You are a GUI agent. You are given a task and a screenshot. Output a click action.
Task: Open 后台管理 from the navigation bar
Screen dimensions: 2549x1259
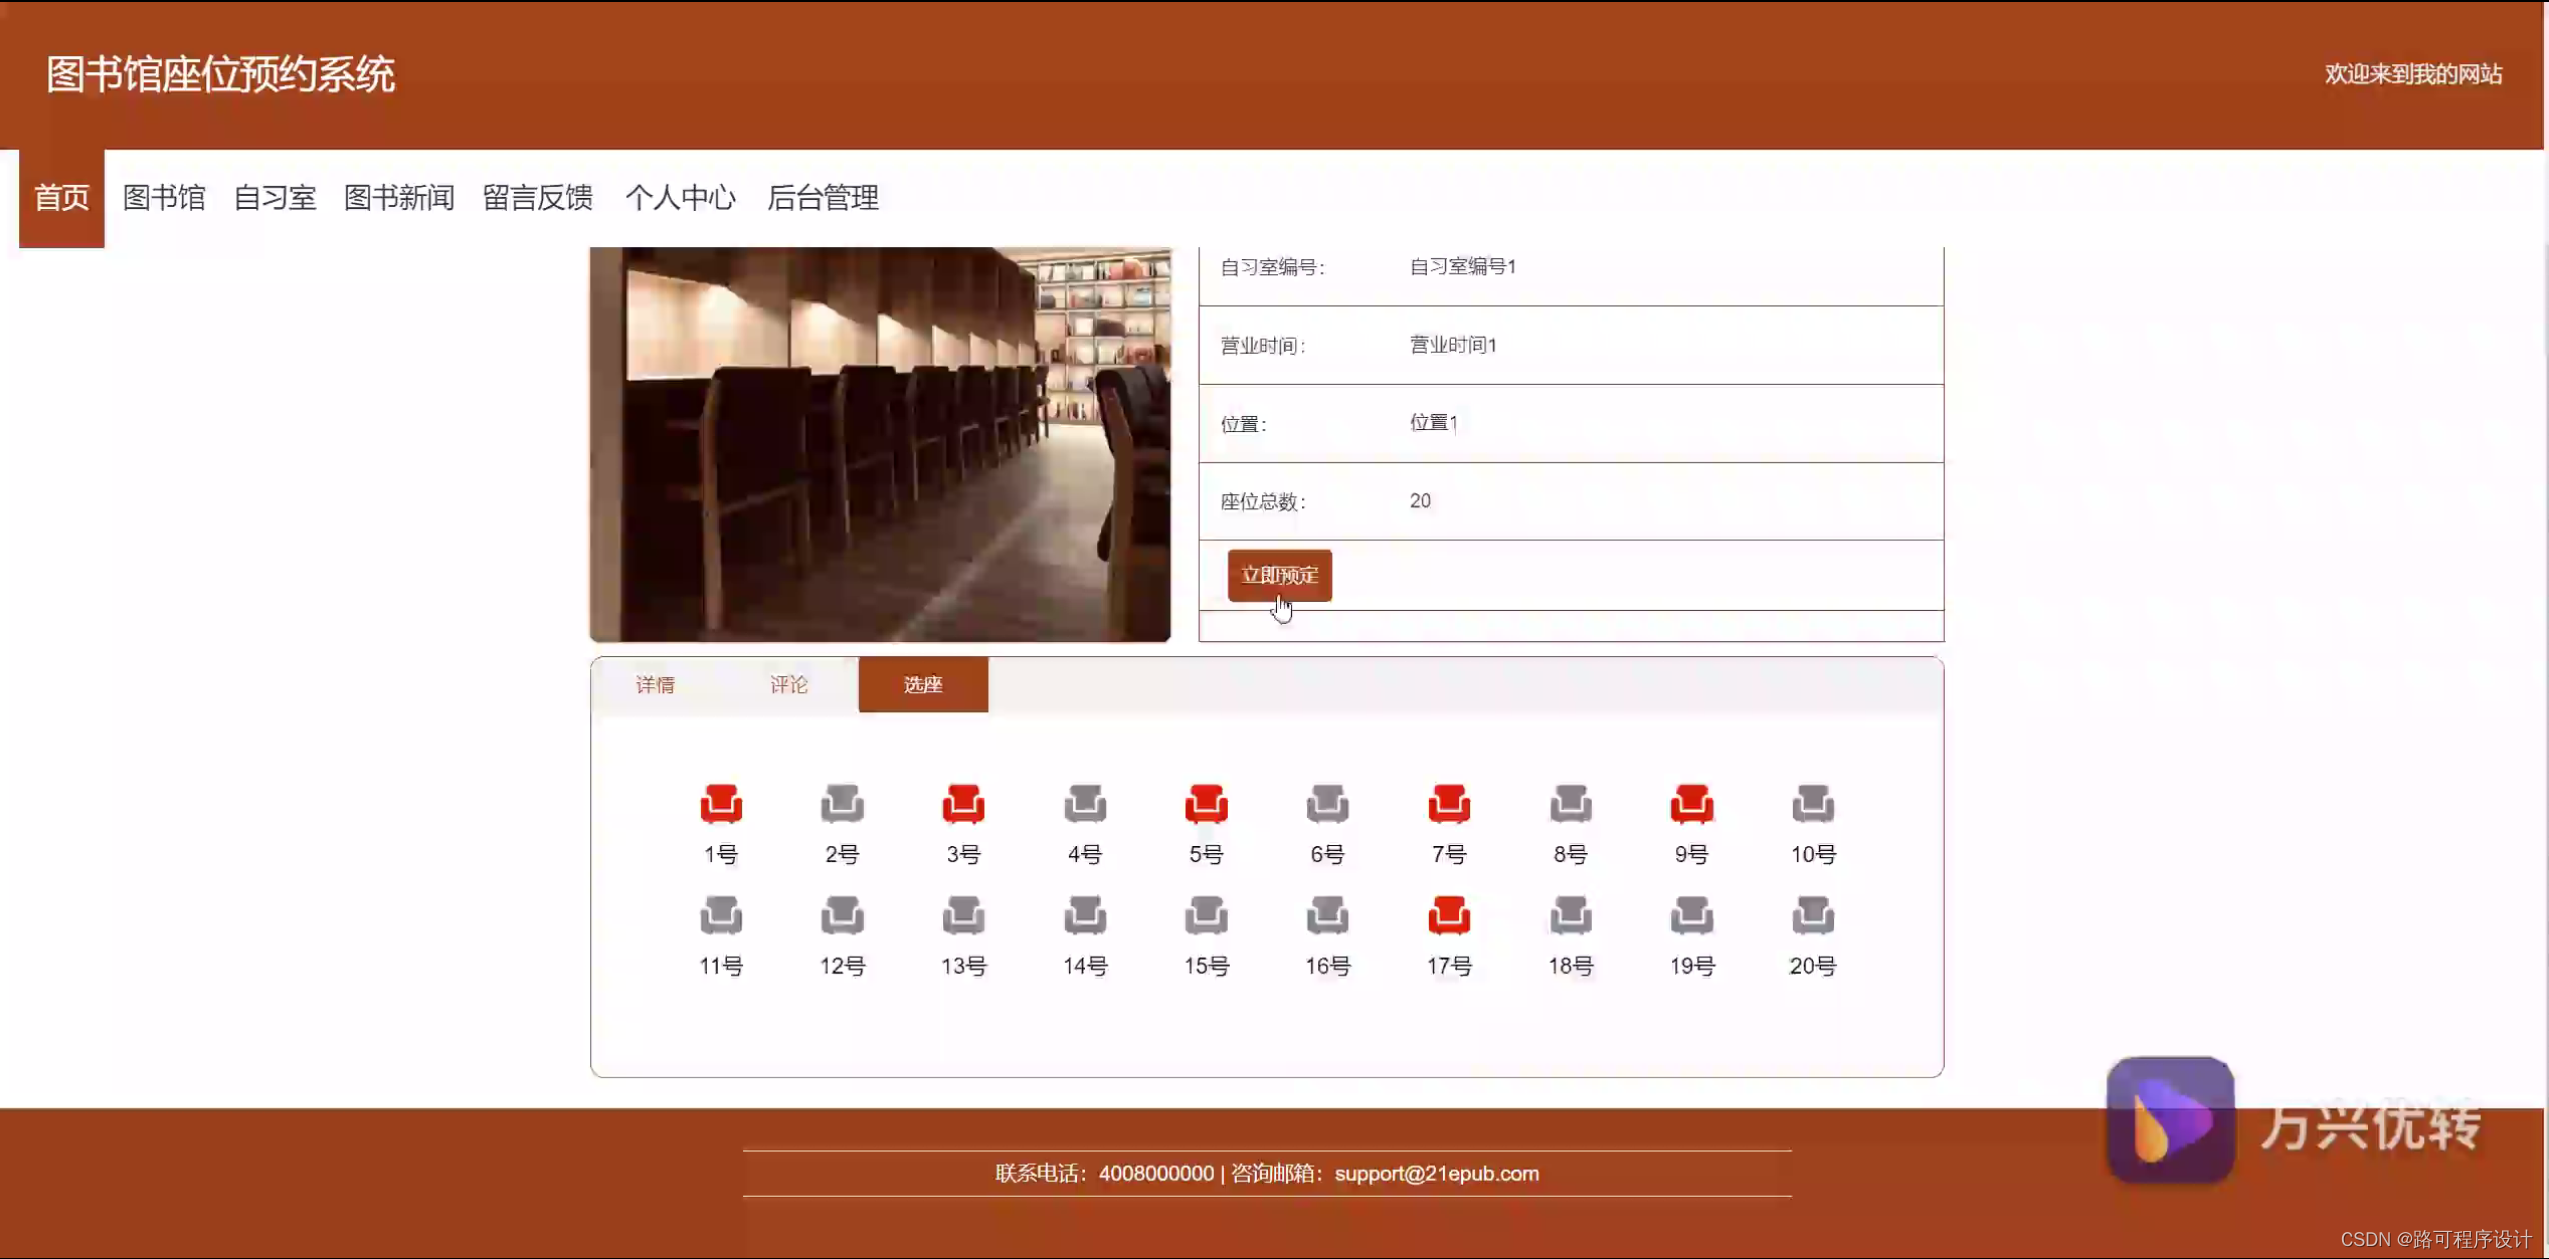(x=823, y=198)
